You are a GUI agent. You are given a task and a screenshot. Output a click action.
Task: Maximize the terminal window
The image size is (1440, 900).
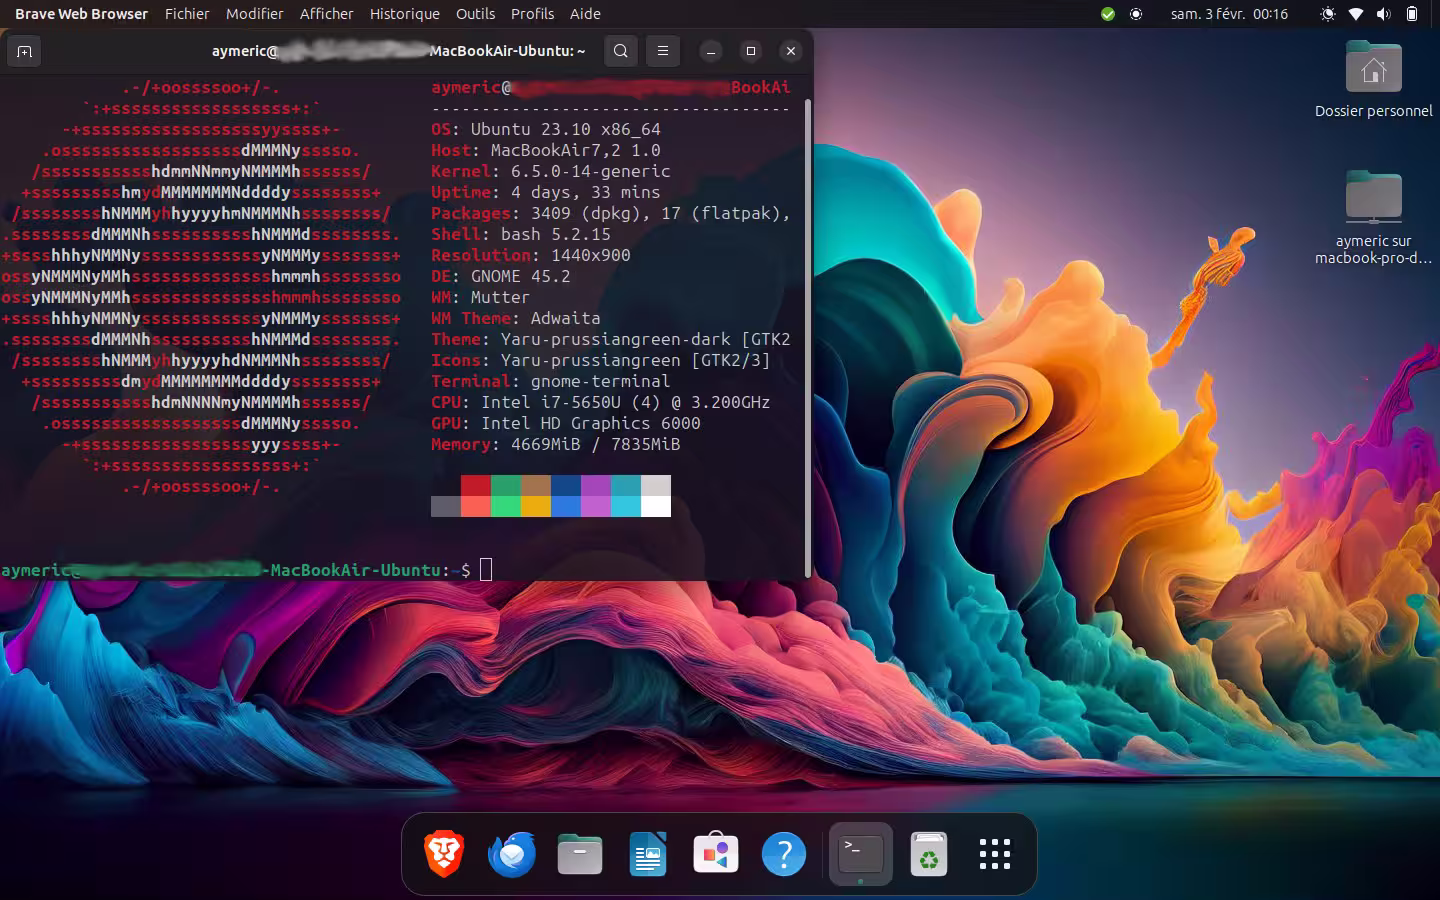pyautogui.click(x=751, y=51)
